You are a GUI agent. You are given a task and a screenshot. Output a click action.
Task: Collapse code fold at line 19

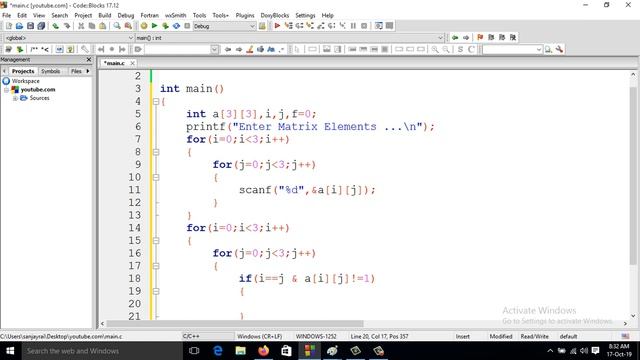click(x=156, y=291)
